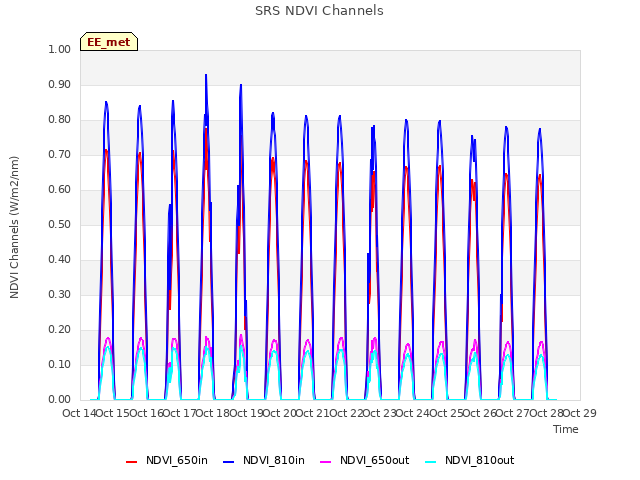Click the blue spike peak reaching 0.90
This screenshot has height=480, width=640.
click(x=241, y=86)
